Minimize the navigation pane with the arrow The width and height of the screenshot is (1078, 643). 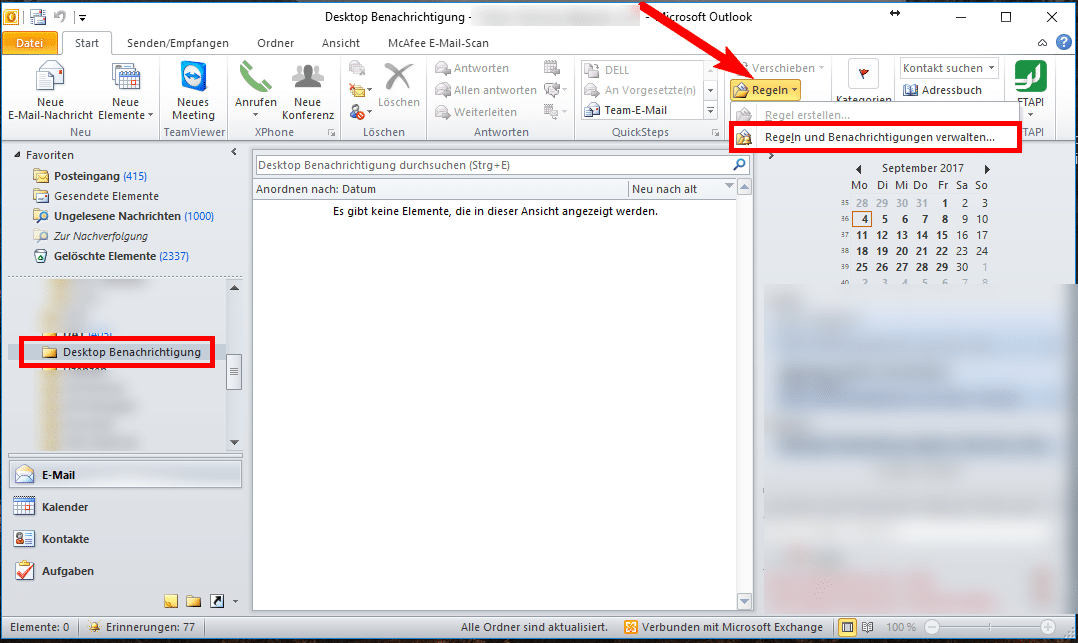(234, 152)
